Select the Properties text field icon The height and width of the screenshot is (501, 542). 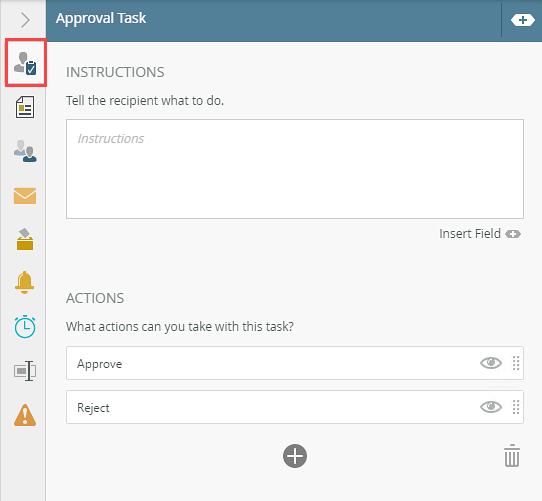click(25, 371)
